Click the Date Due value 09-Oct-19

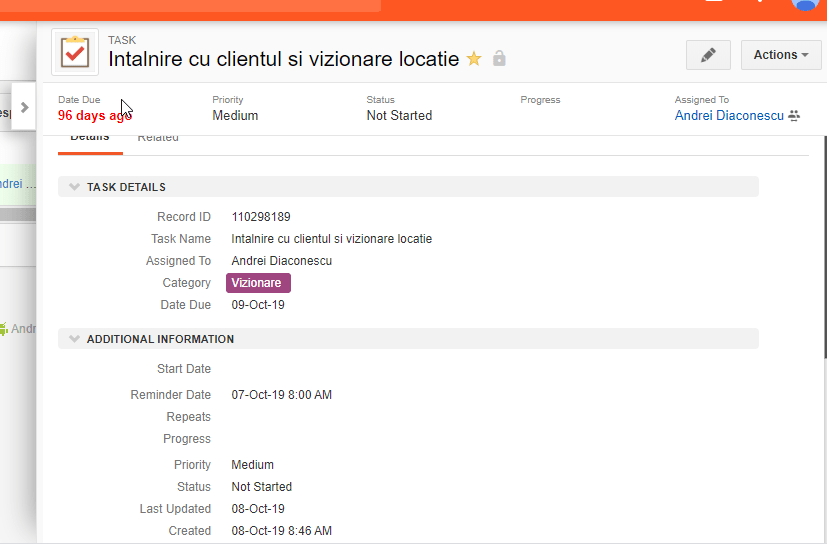(258, 305)
